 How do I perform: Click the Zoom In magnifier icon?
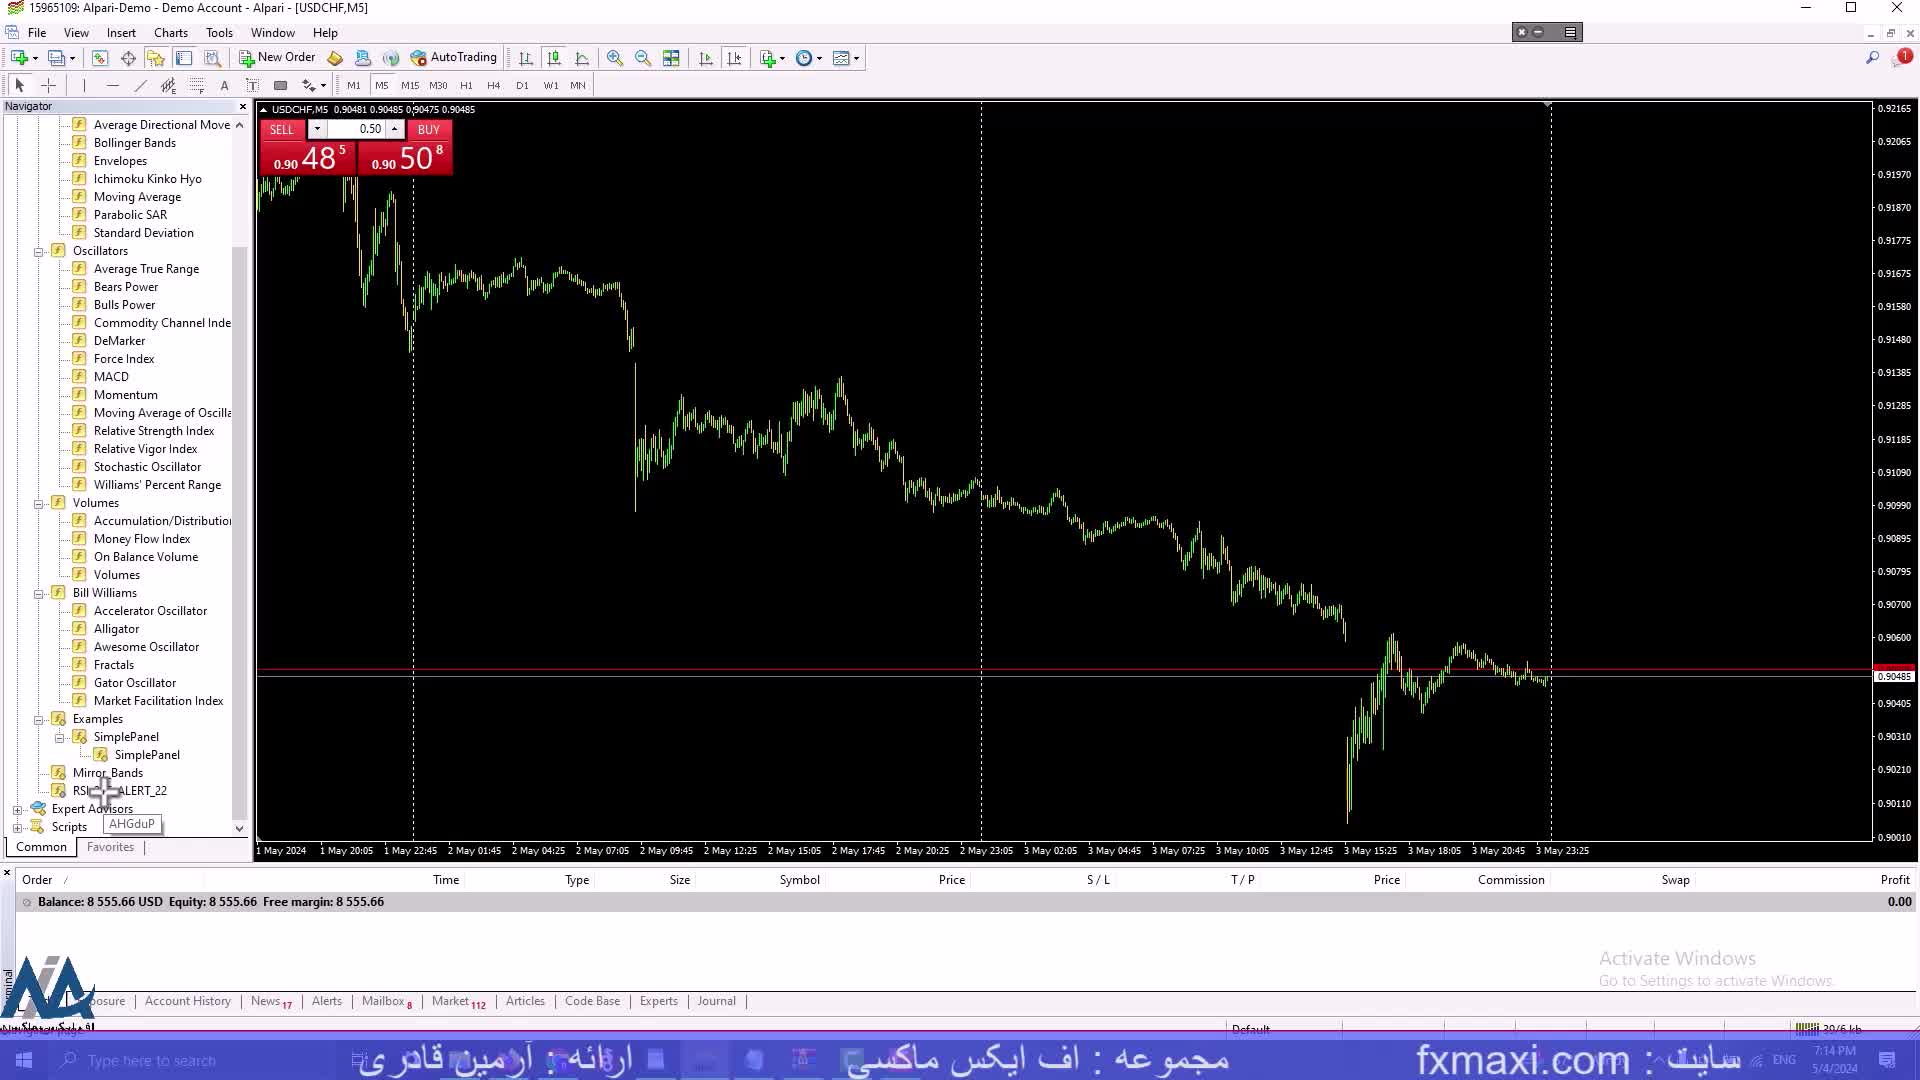615,58
